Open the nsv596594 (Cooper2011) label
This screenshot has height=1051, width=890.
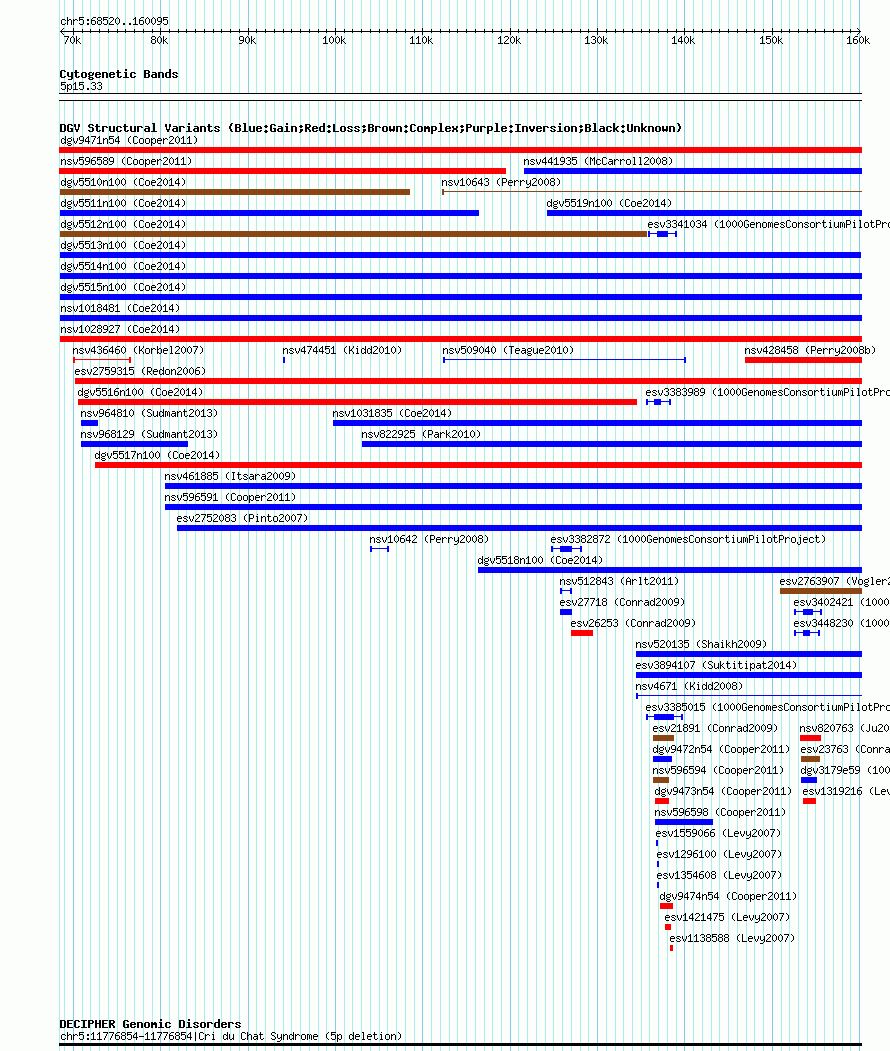718,769
